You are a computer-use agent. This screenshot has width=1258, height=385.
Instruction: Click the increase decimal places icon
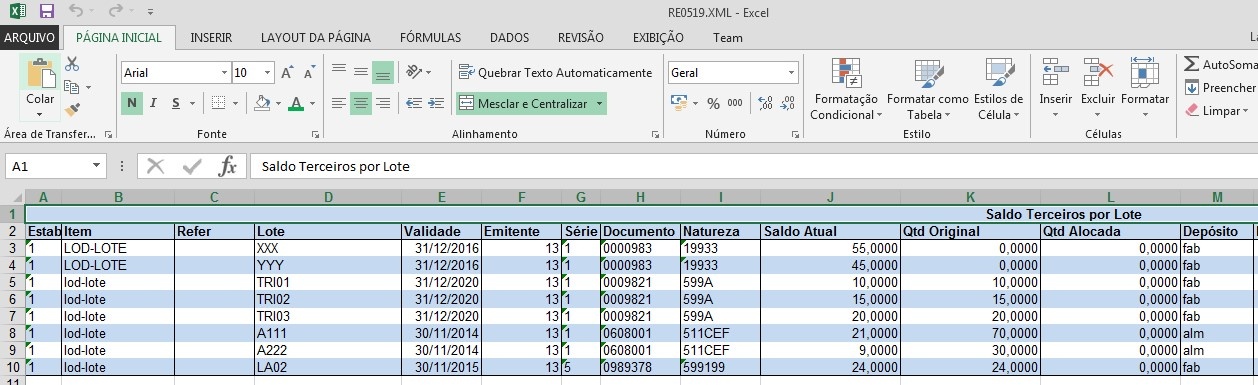point(765,103)
